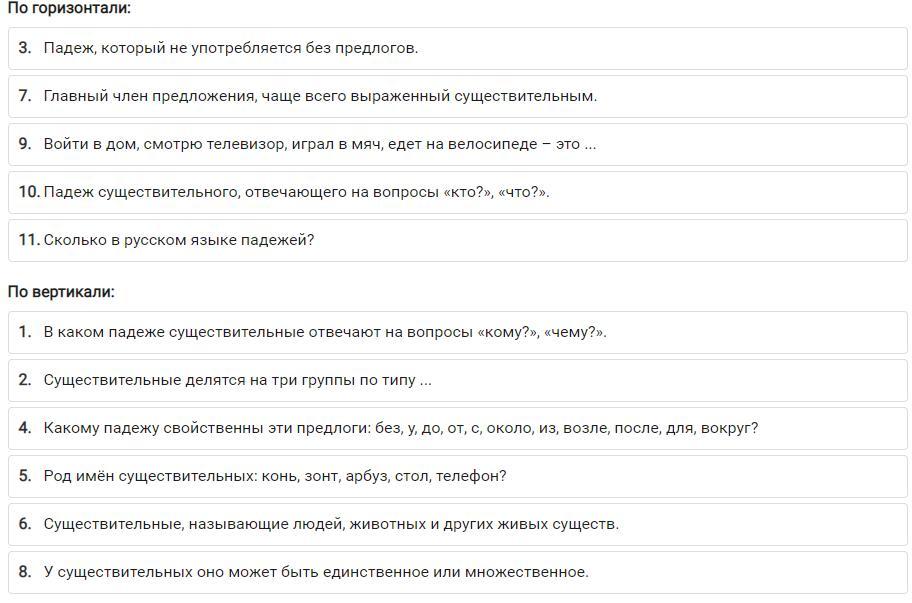Select clue 6 about living beings nouns
Viewport: 912px width, 603px height.
[x=457, y=524]
